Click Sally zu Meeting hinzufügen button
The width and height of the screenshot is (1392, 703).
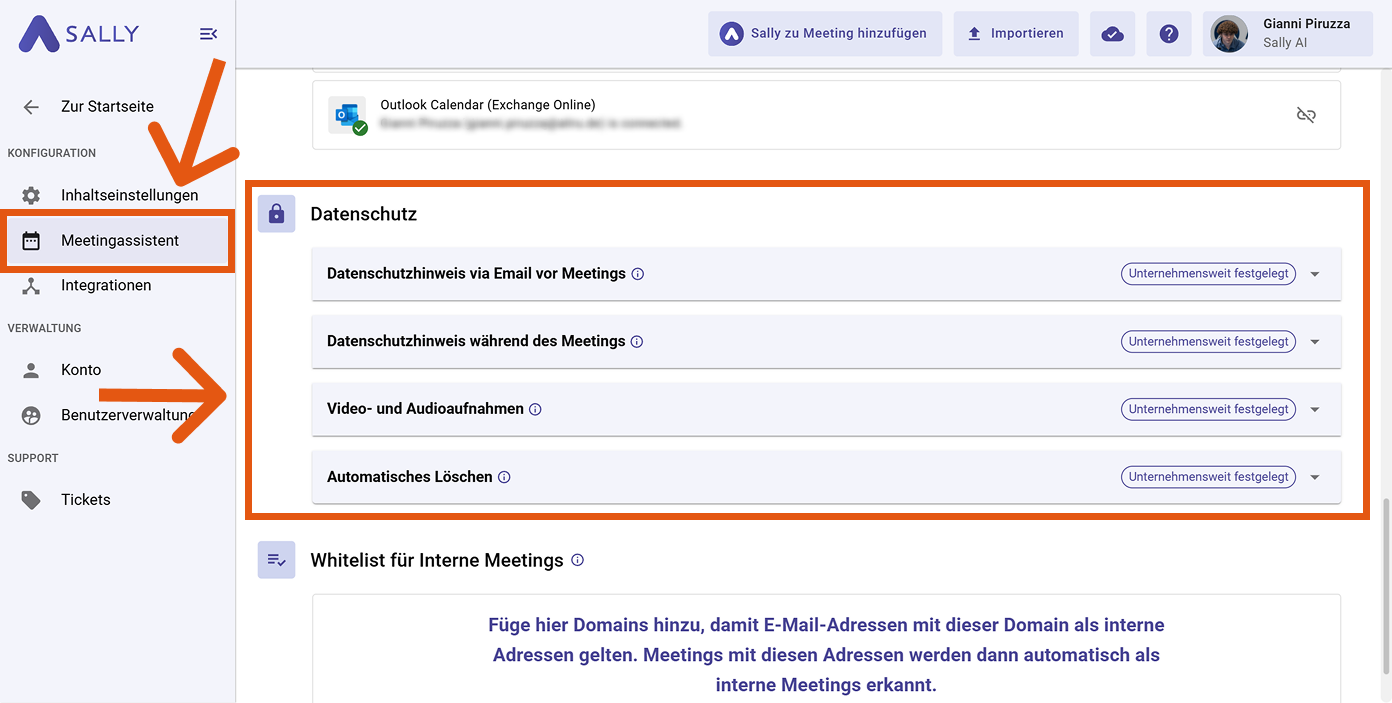(x=825, y=34)
